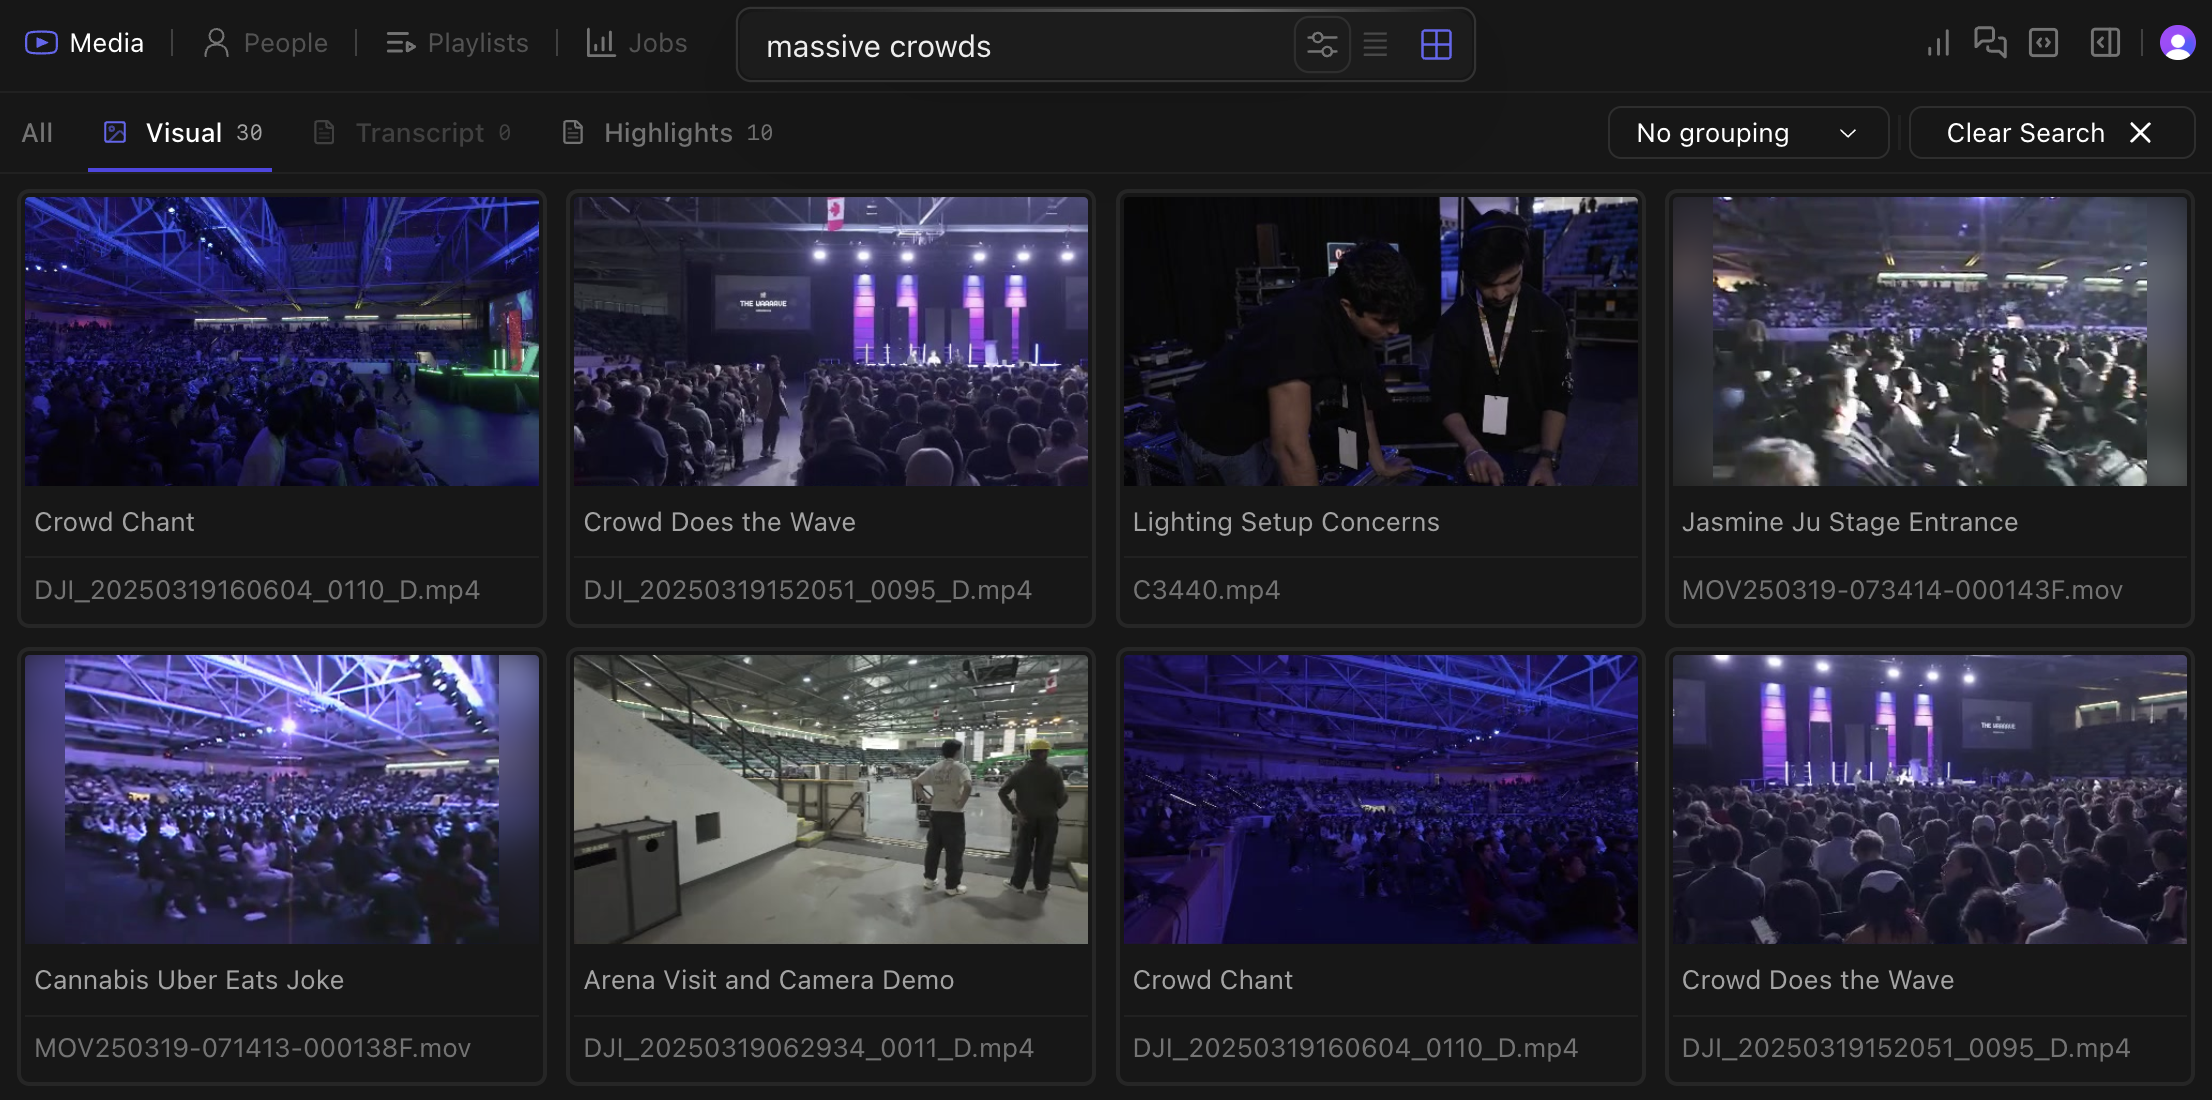Open the code brackets panel icon
The width and height of the screenshot is (2212, 1100).
point(2043,43)
